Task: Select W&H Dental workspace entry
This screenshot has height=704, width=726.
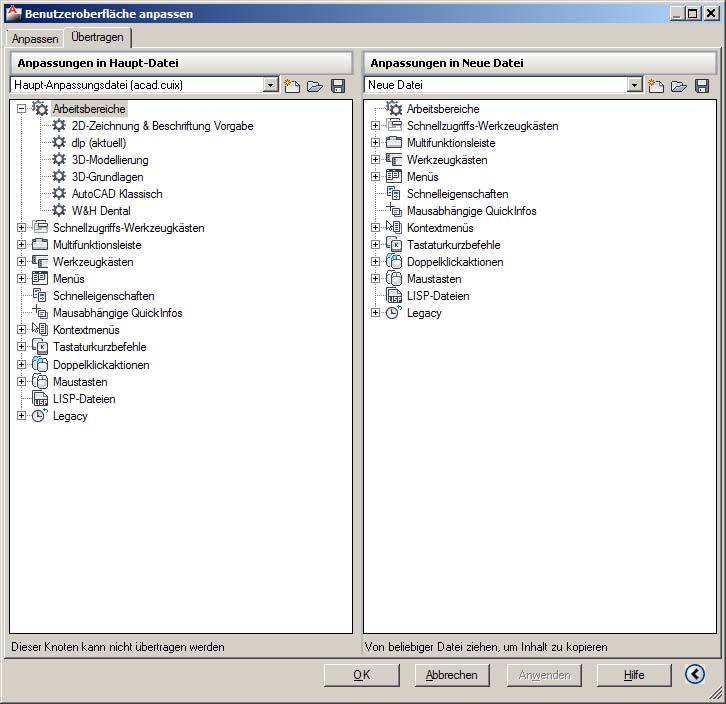Action: pyautogui.click(x=101, y=211)
